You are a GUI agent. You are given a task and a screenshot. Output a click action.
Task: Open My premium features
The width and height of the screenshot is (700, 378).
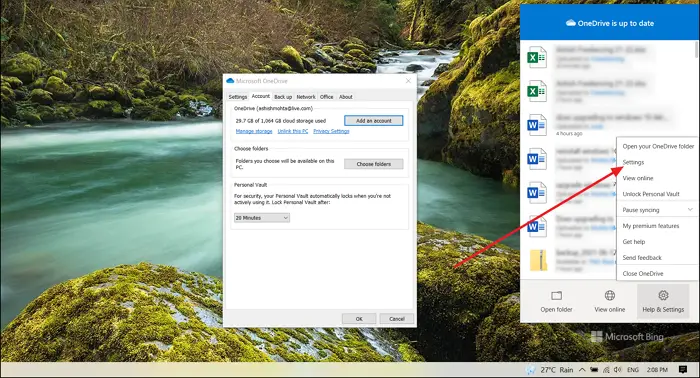click(x=658, y=226)
